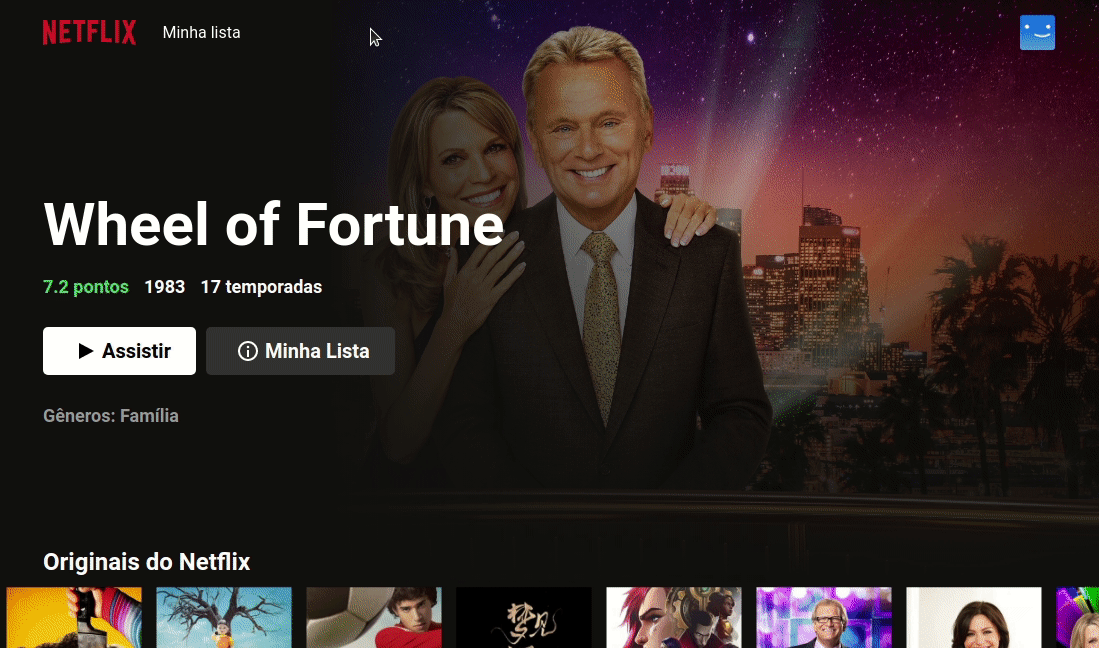Open the soccer ball player thumbnail
1099x648 pixels.
[374, 618]
